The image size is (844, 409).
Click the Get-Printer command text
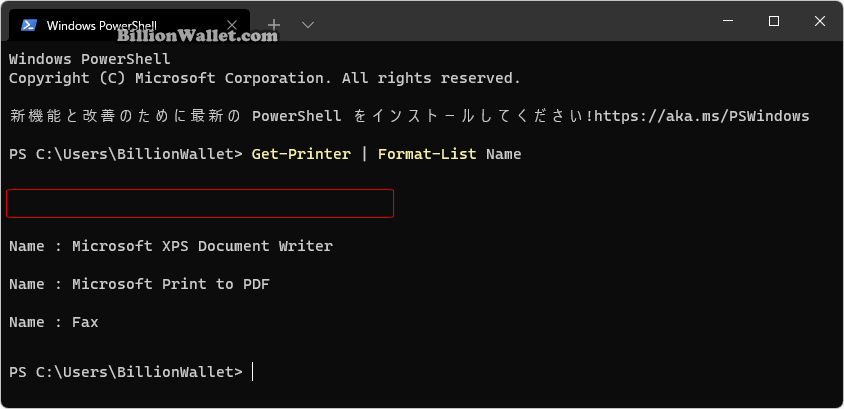(301, 154)
